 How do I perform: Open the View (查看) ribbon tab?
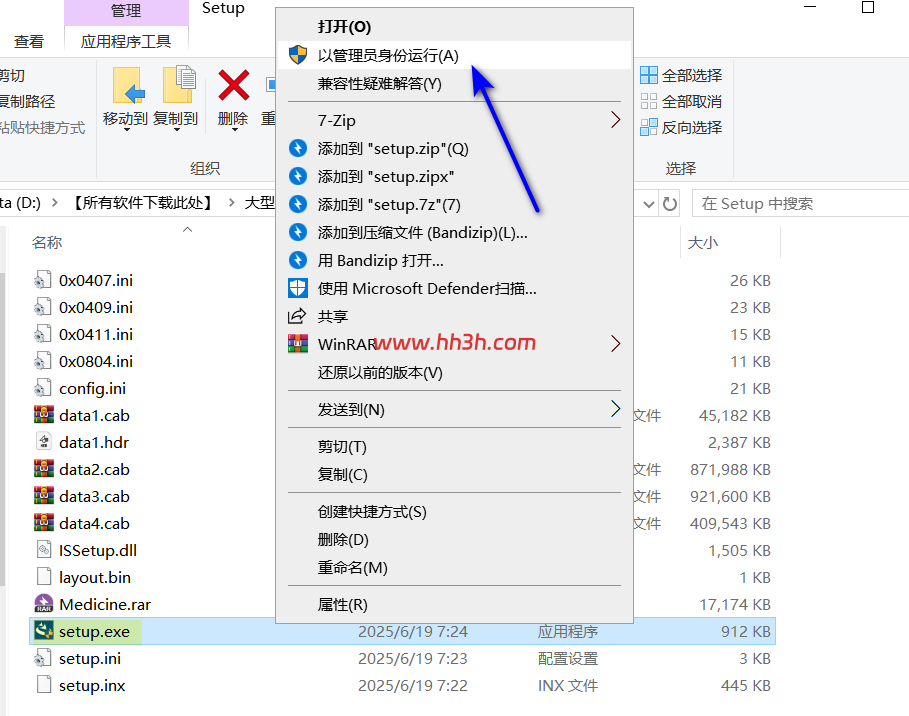click(29, 42)
